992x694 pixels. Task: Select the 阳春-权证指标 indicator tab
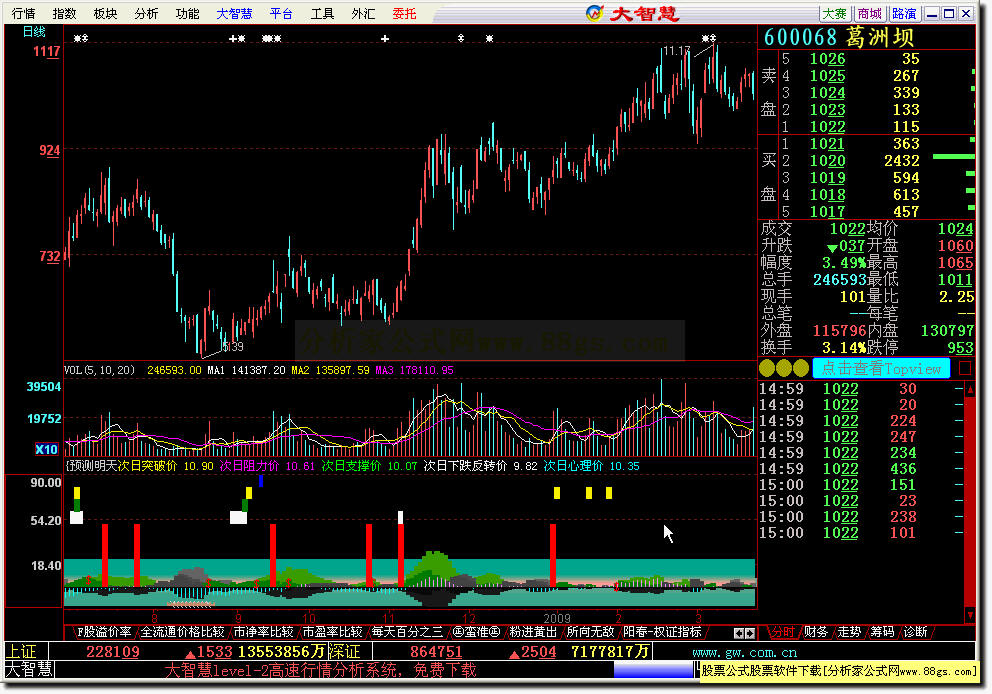click(662, 631)
